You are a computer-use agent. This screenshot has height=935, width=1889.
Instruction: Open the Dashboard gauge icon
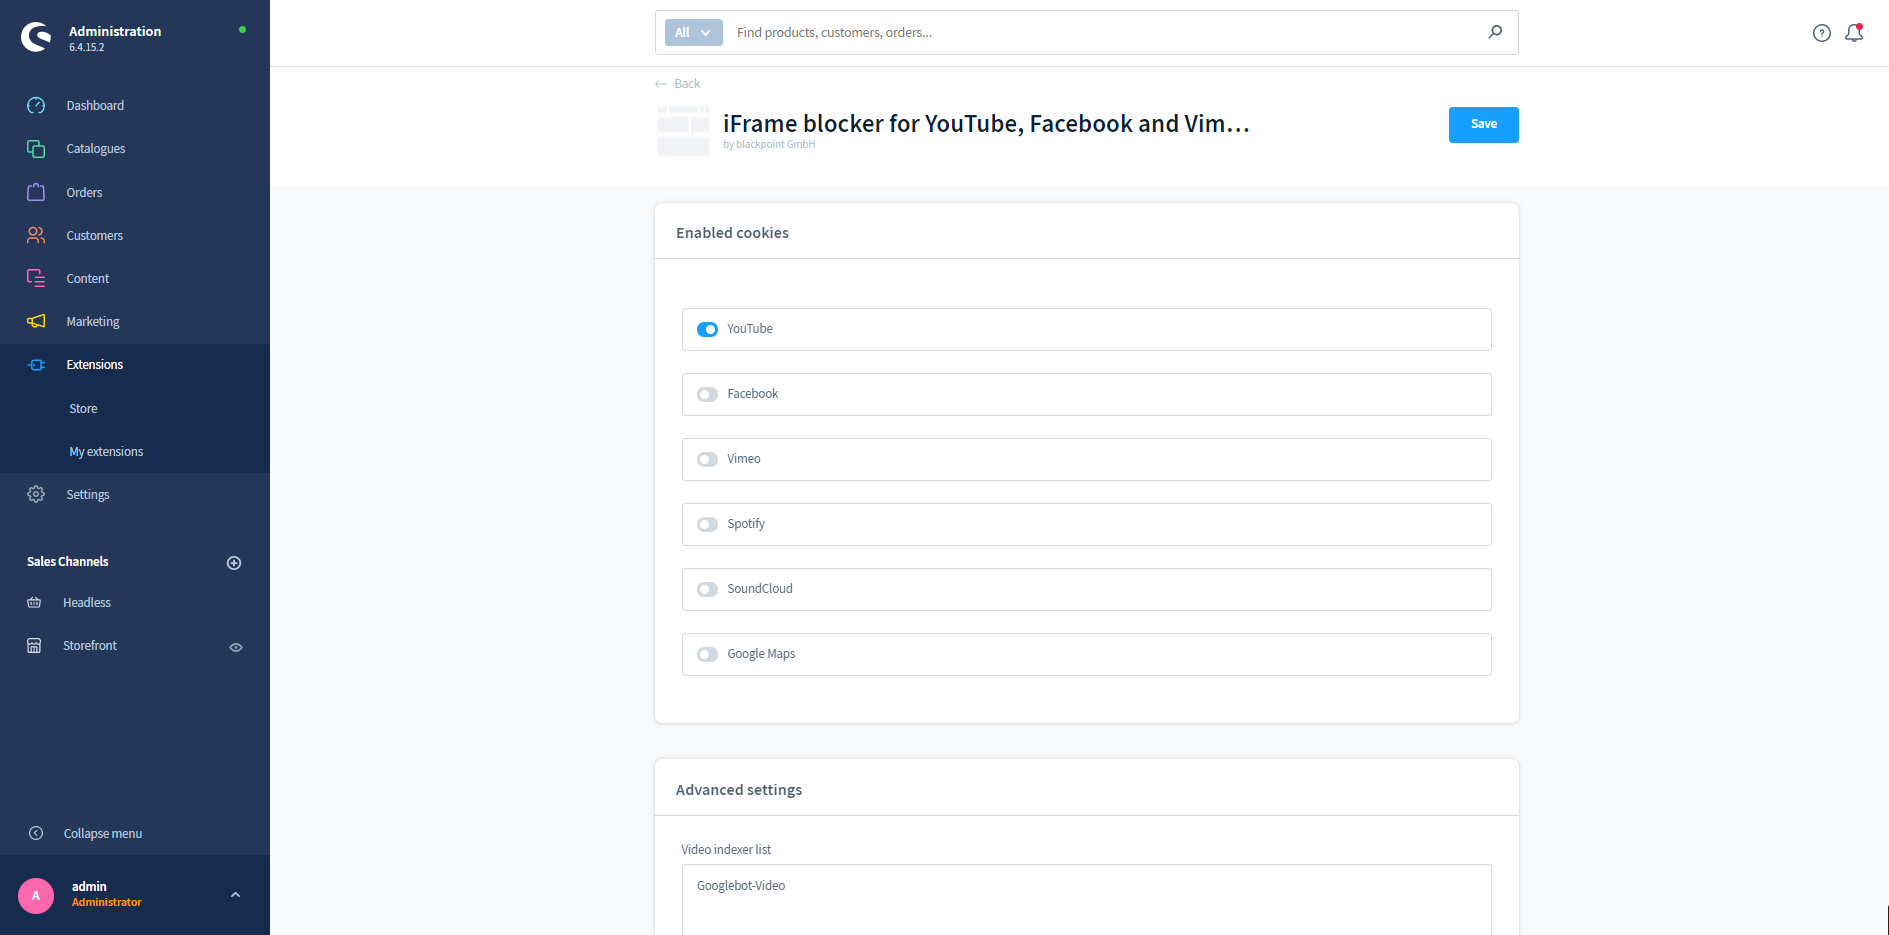pos(36,105)
